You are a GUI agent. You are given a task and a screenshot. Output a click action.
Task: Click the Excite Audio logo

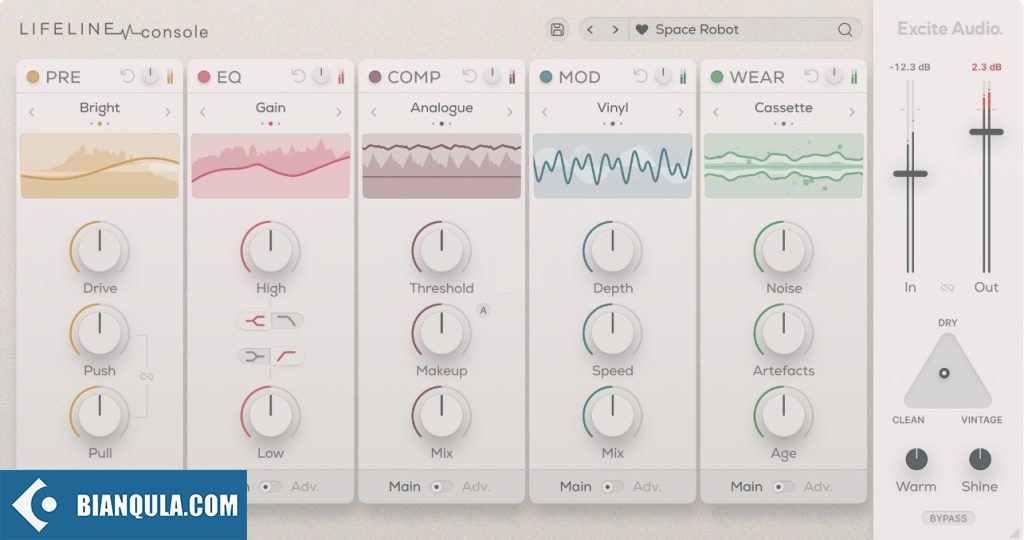coord(950,29)
